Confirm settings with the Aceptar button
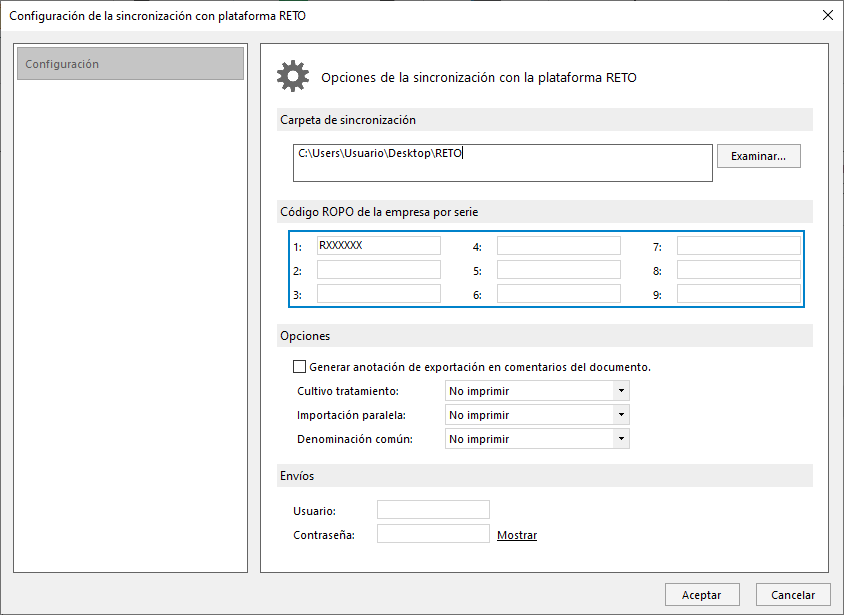The image size is (844, 615). coord(702,595)
